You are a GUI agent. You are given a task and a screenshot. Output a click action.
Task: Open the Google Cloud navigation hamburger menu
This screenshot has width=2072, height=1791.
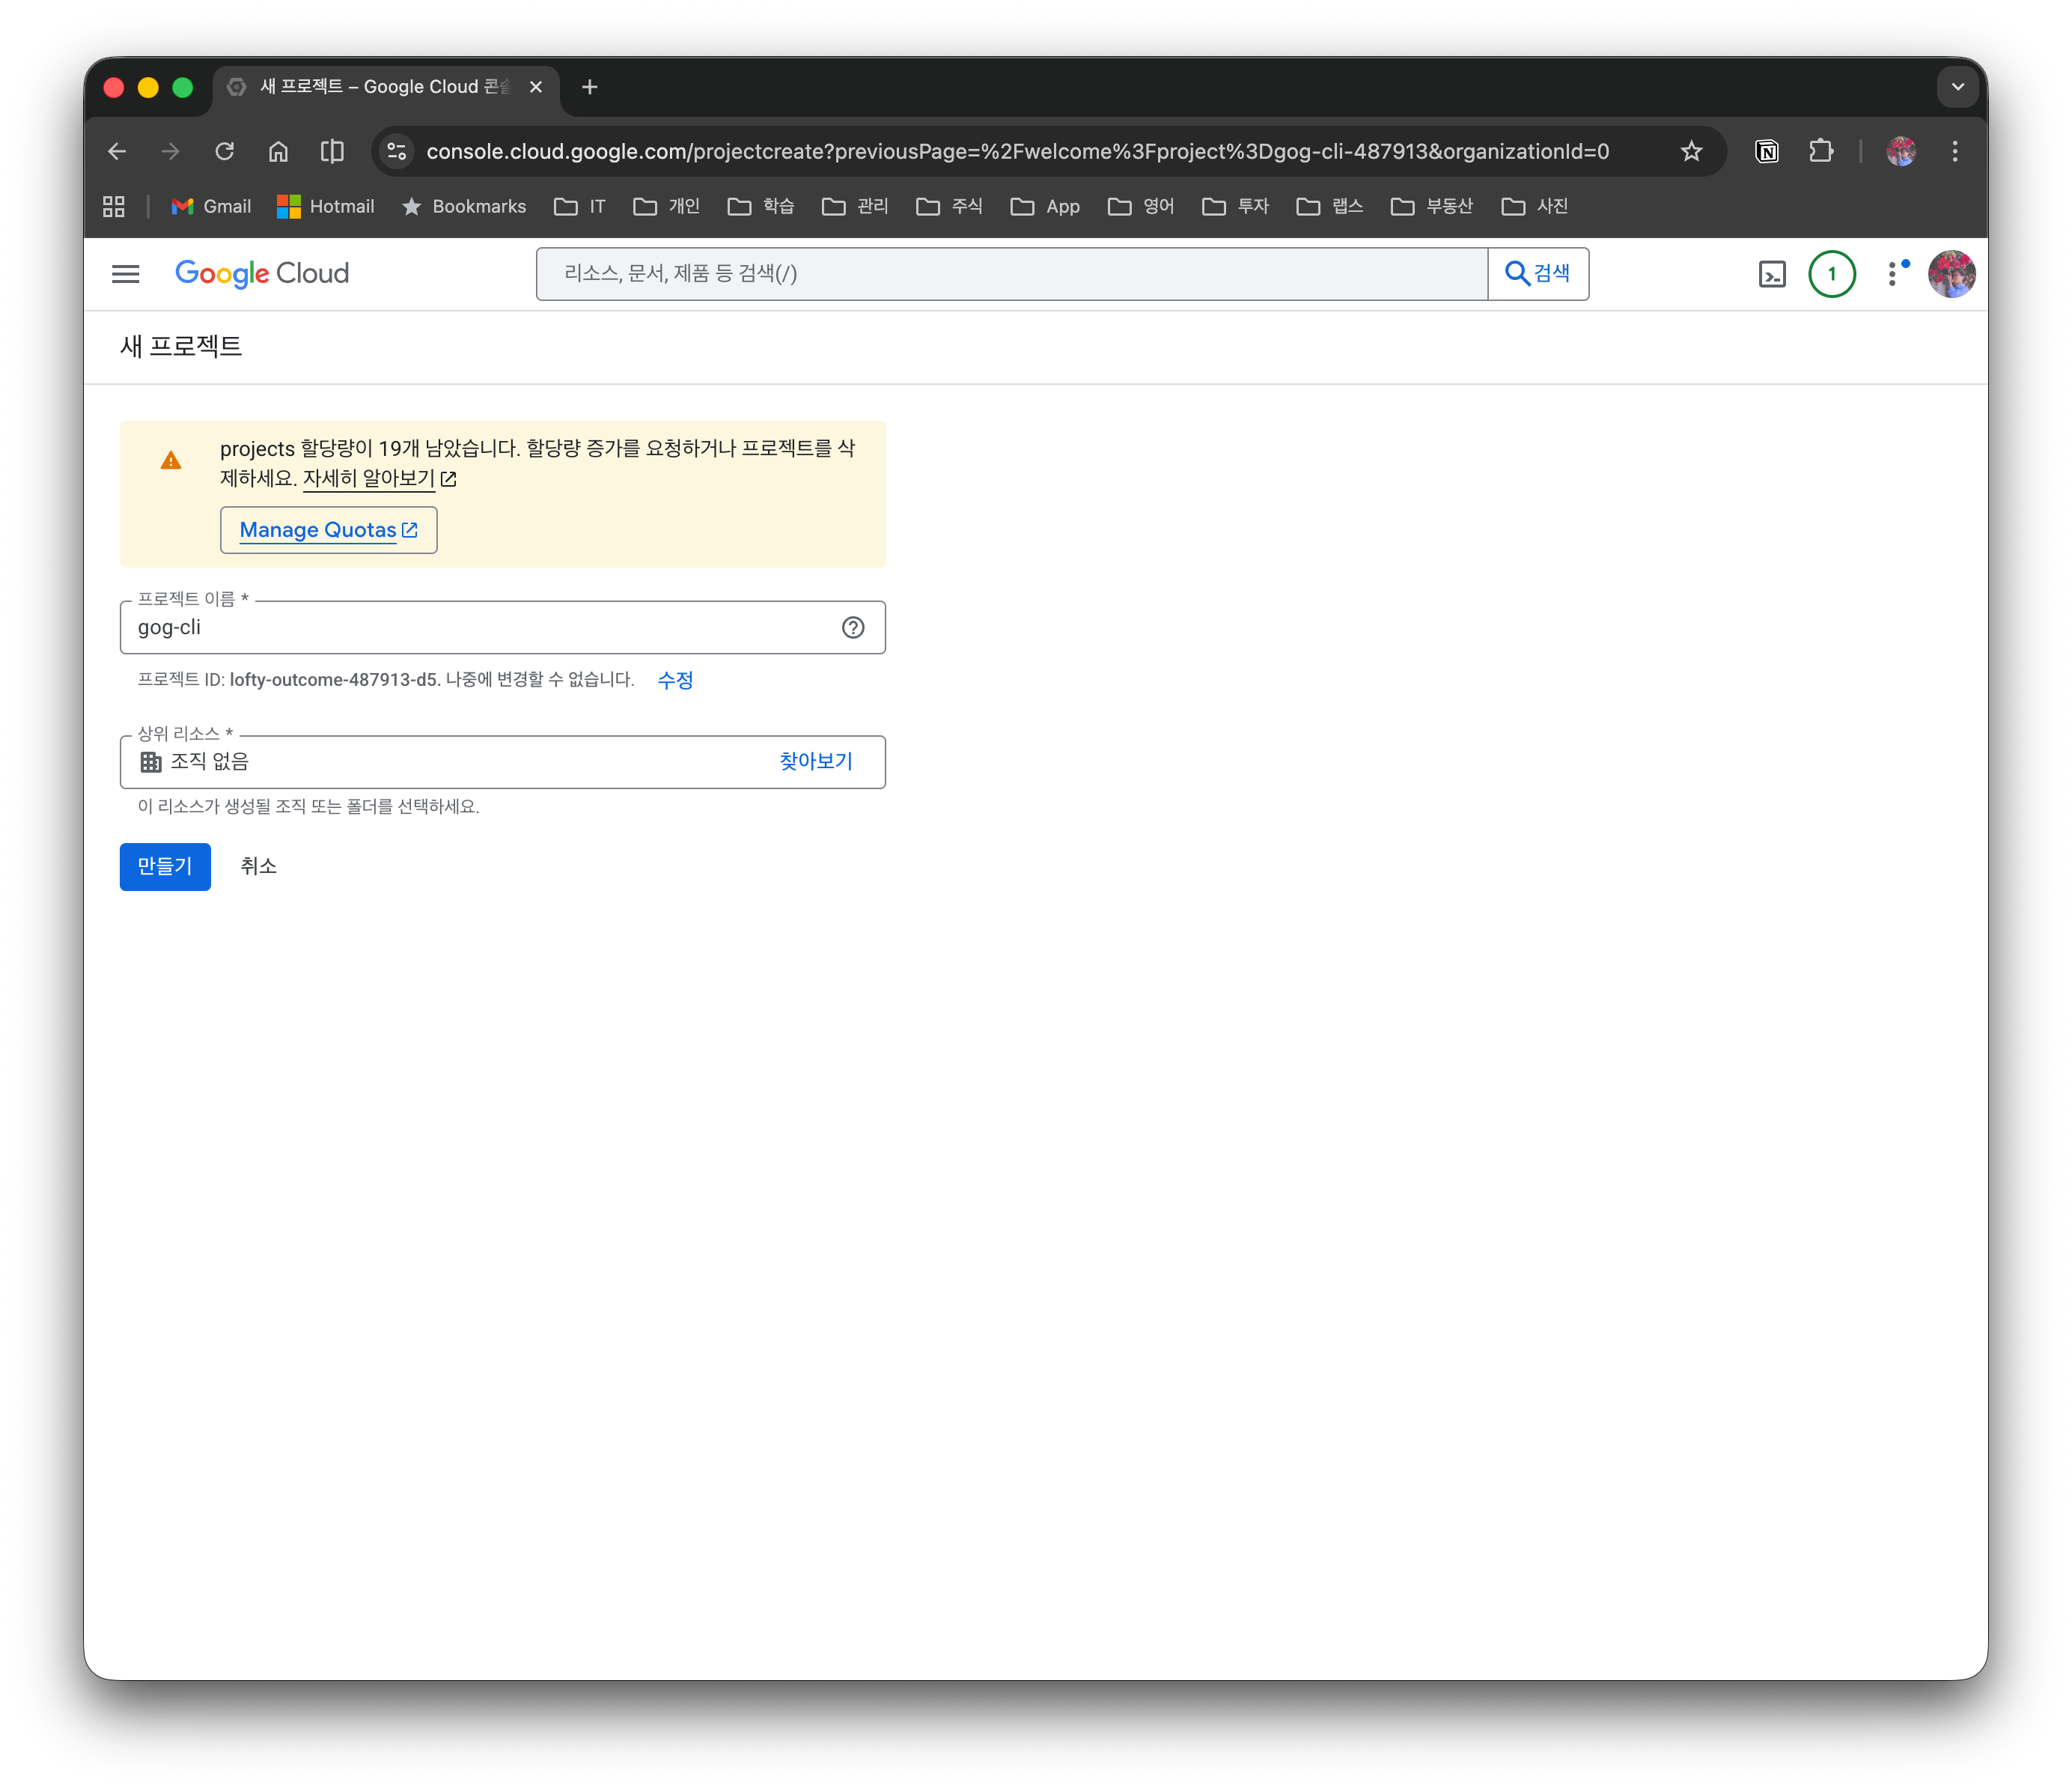pyautogui.click(x=126, y=274)
